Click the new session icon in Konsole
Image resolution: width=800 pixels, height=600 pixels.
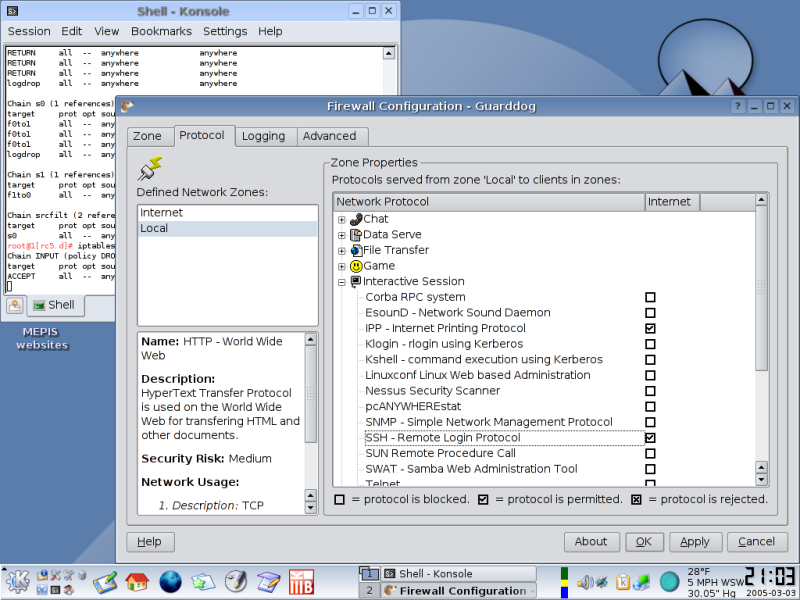pos(16,306)
